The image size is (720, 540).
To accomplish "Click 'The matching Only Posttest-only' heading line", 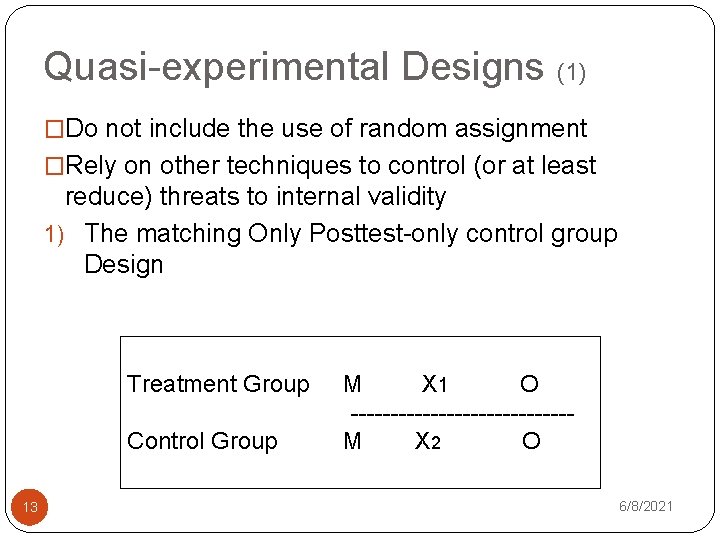I will tap(351, 234).
